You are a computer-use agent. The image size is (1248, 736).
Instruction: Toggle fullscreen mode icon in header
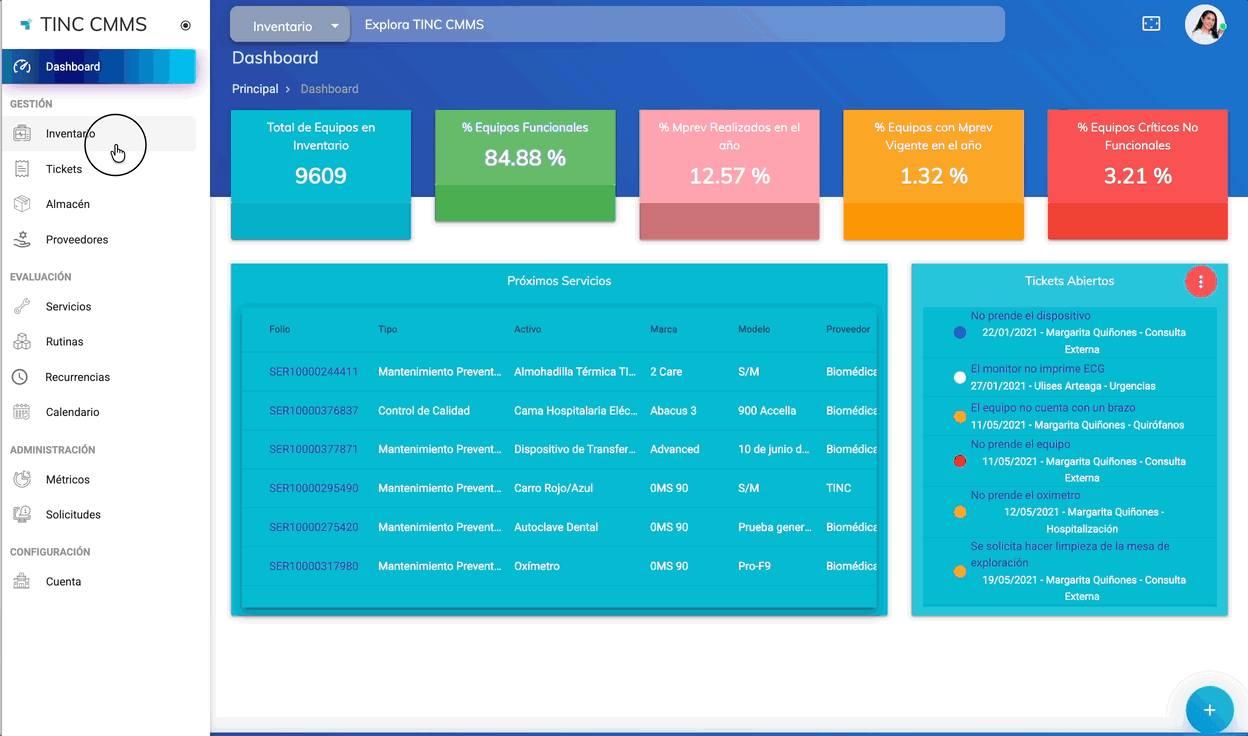1151,24
